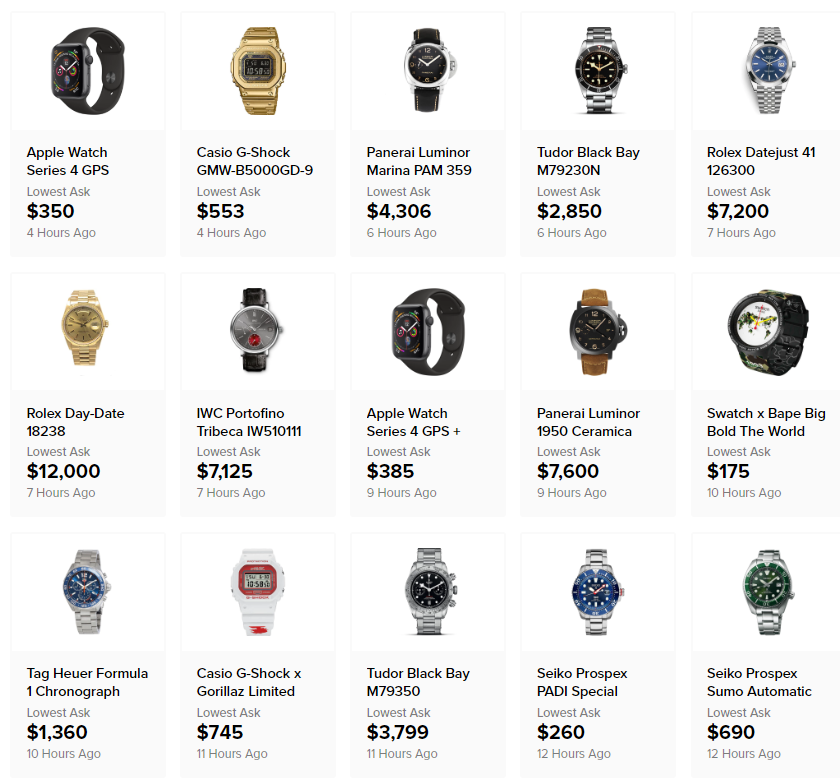Viewport: 840px width, 778px height.
Task: Open the Tudor Black Bay M79350 listing title
Action: (418, 682)
